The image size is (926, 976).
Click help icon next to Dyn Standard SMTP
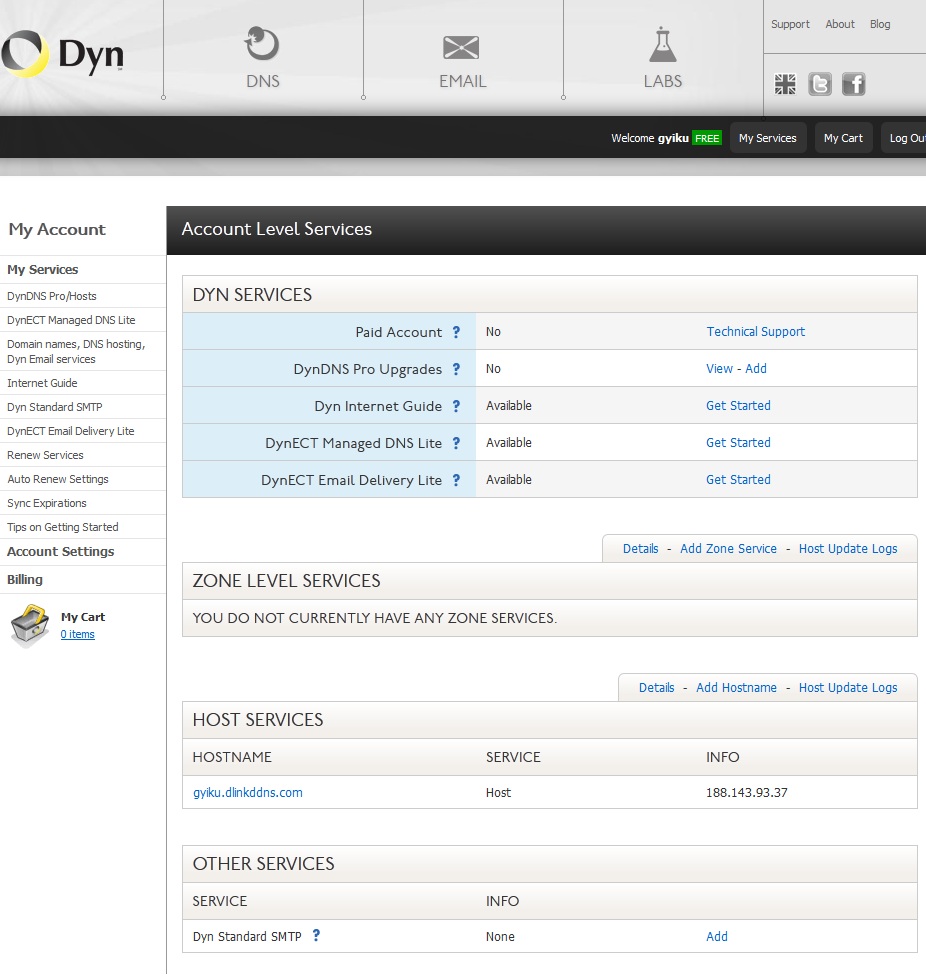(316, 935)
